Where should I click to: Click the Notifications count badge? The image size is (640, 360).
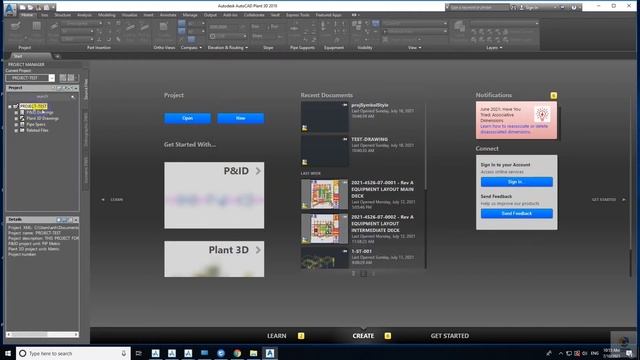point(553,96)
